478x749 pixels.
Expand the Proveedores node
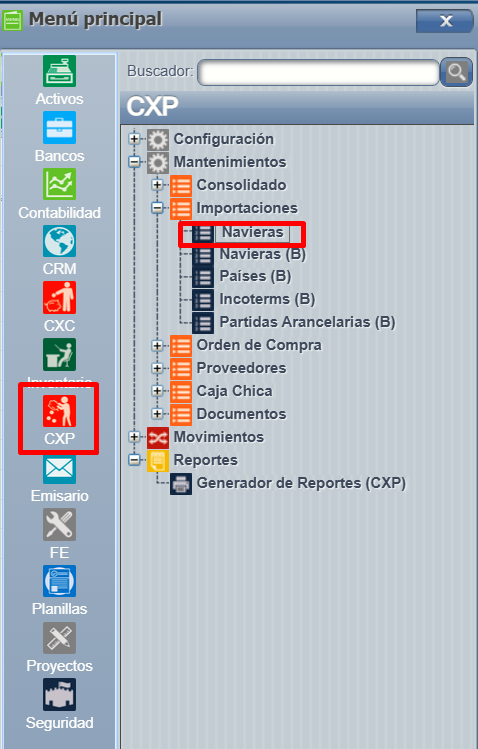pyautogui.click(x=158, y=368)
